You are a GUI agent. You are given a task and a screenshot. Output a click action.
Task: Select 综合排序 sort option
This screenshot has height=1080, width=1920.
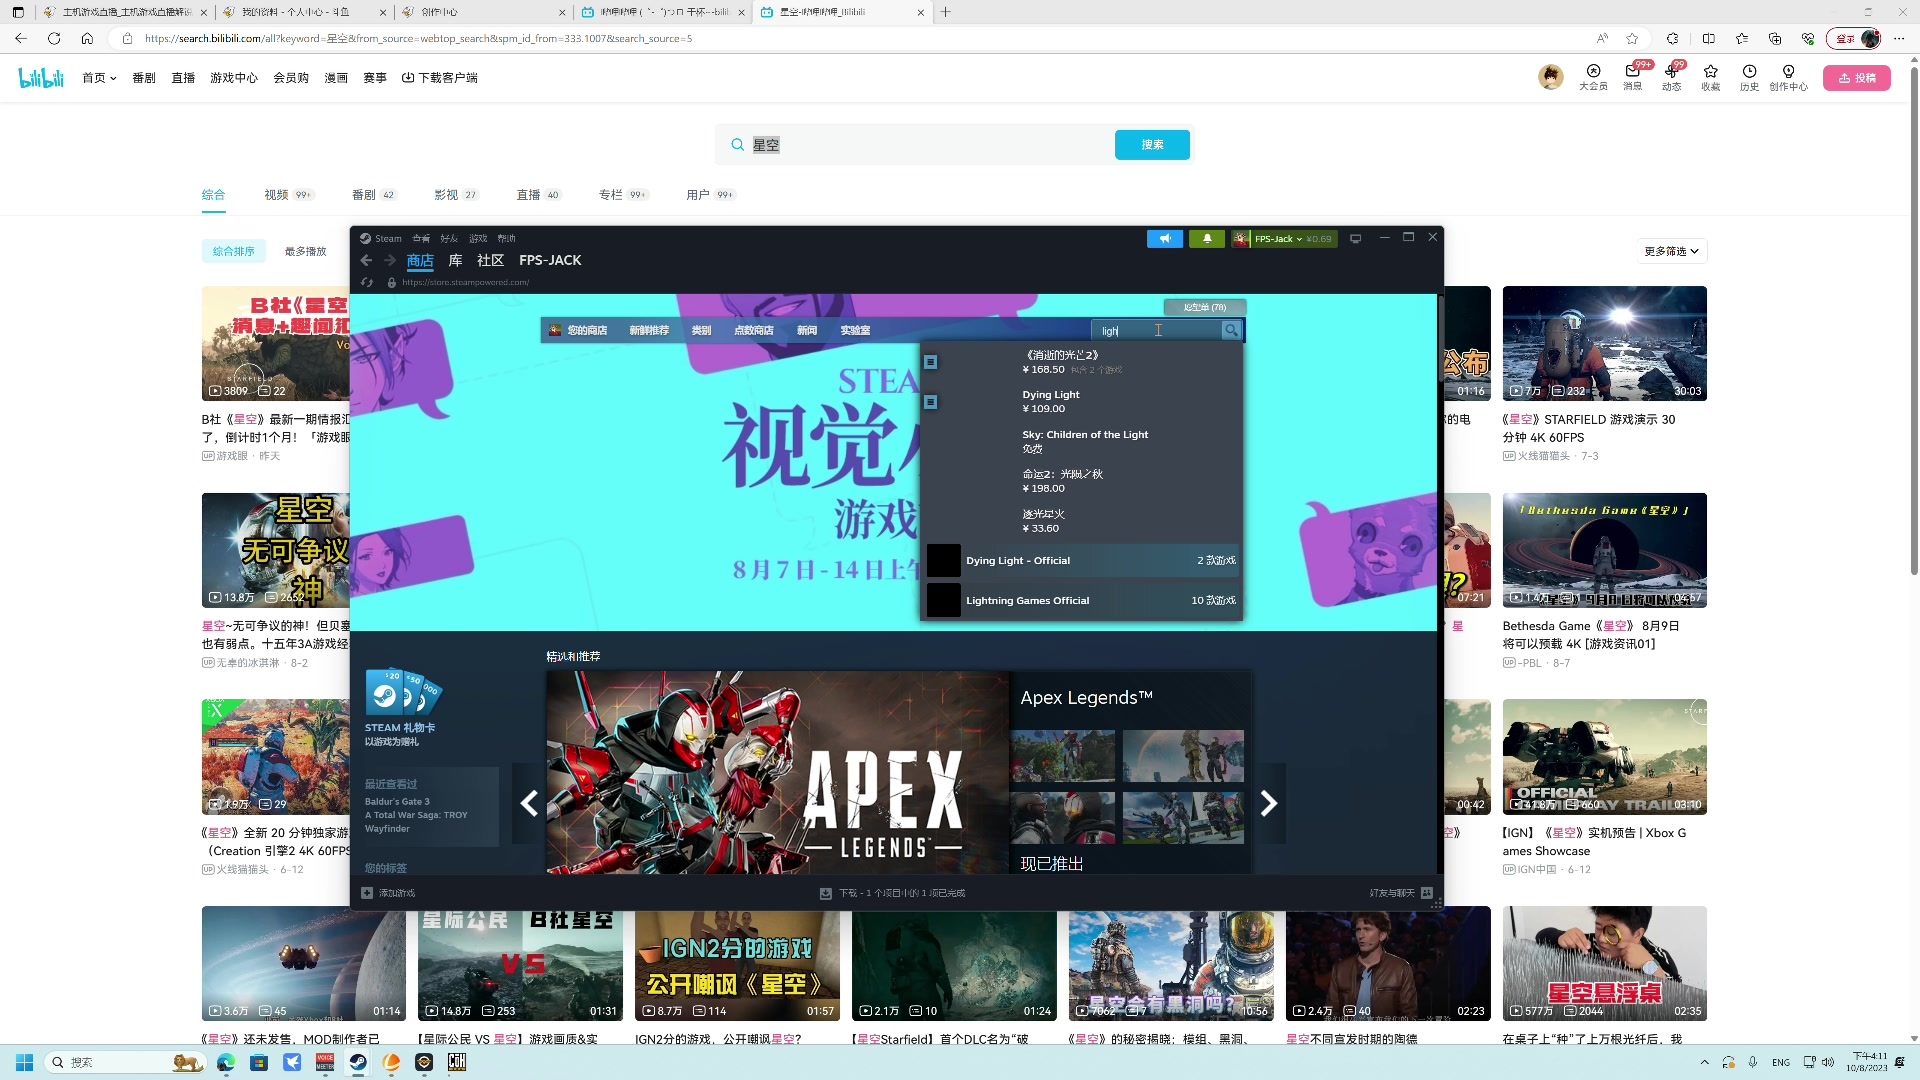tap(234, 251)
